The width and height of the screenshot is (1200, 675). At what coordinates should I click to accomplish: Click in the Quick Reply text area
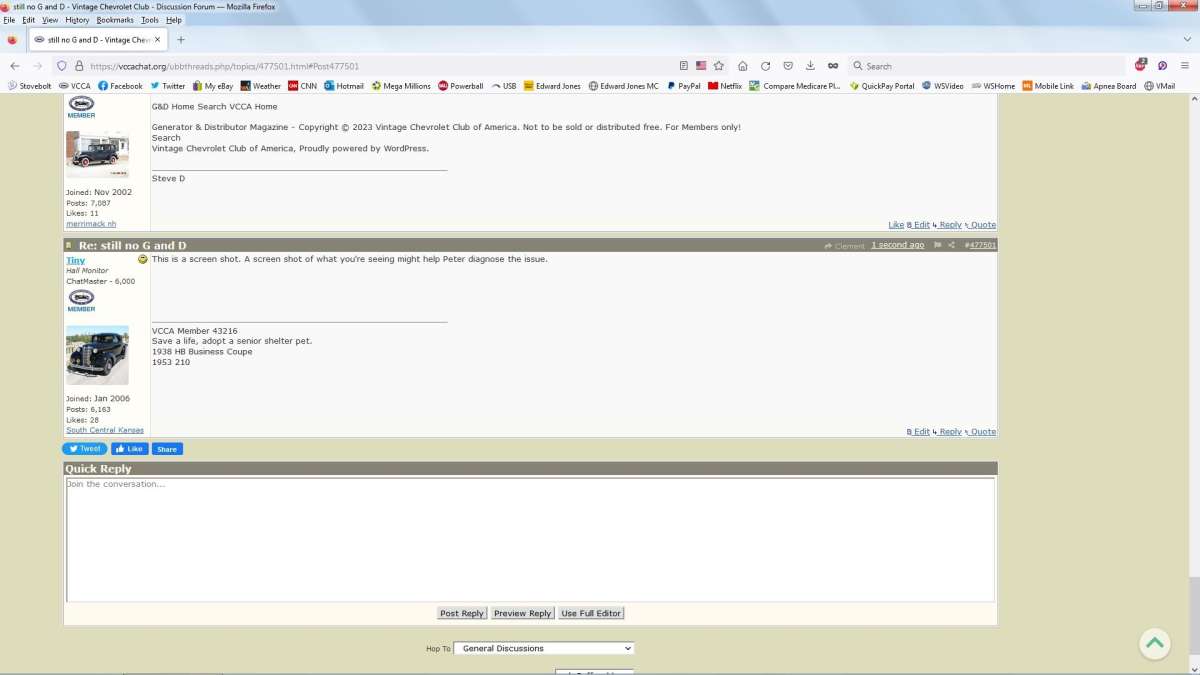click(530, 540)
